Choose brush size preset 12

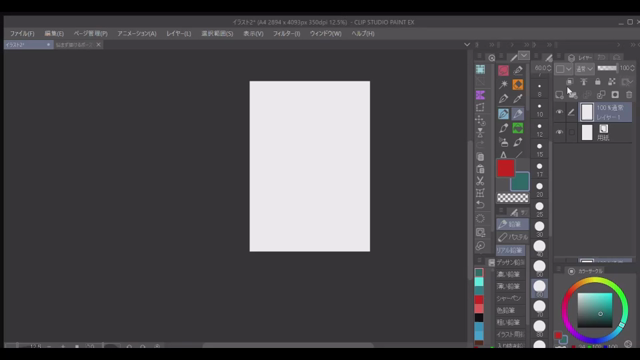coord(540,129)
